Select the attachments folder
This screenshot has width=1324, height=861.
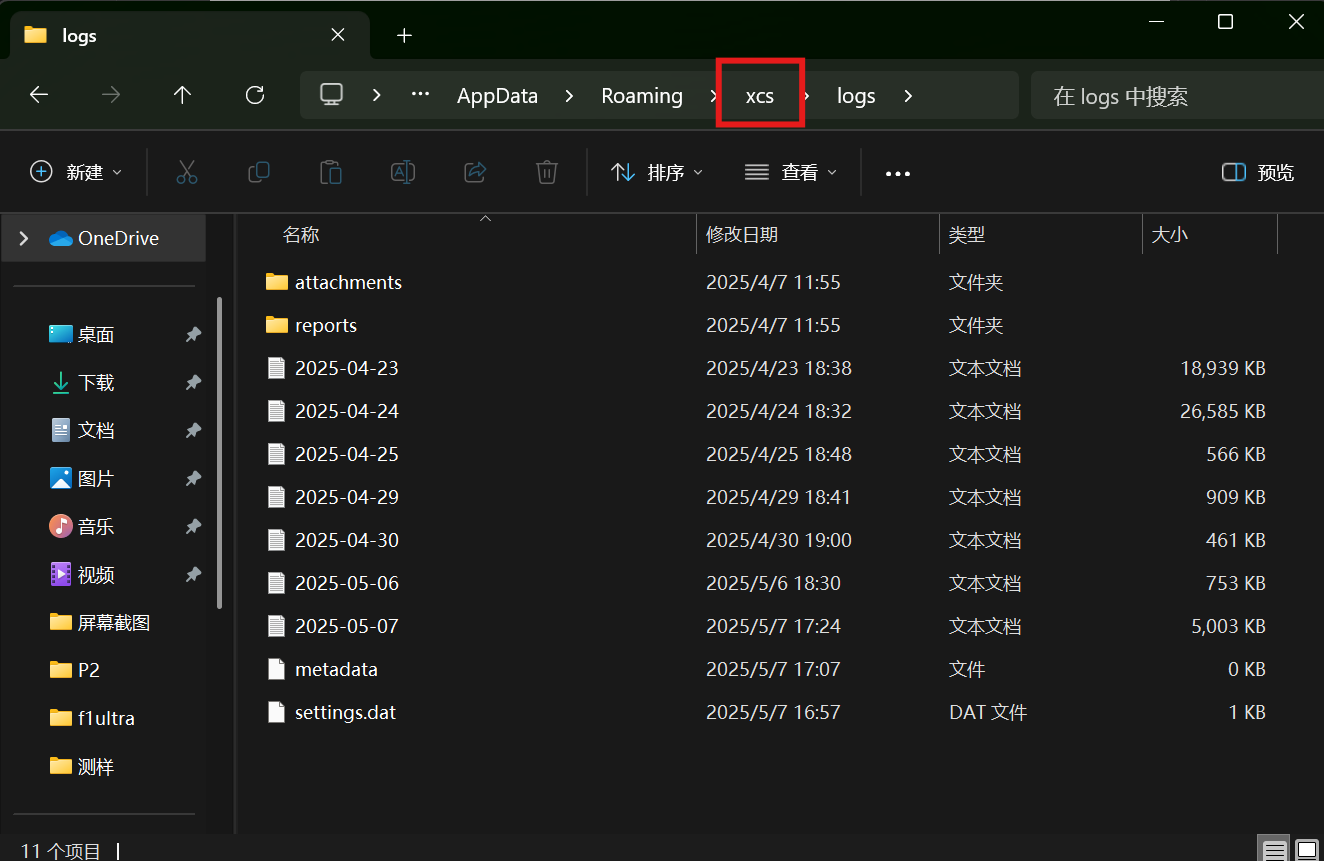tap(348, 282)
